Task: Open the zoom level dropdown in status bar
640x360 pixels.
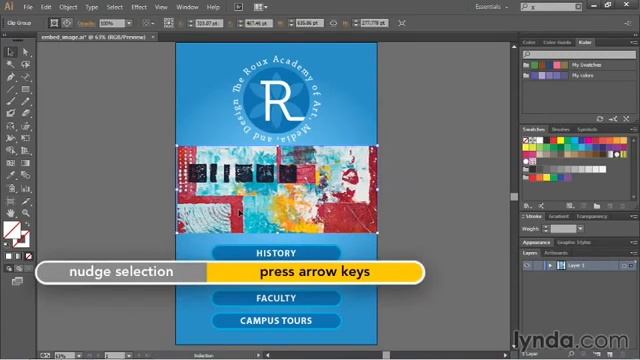Action: (79, 356)
